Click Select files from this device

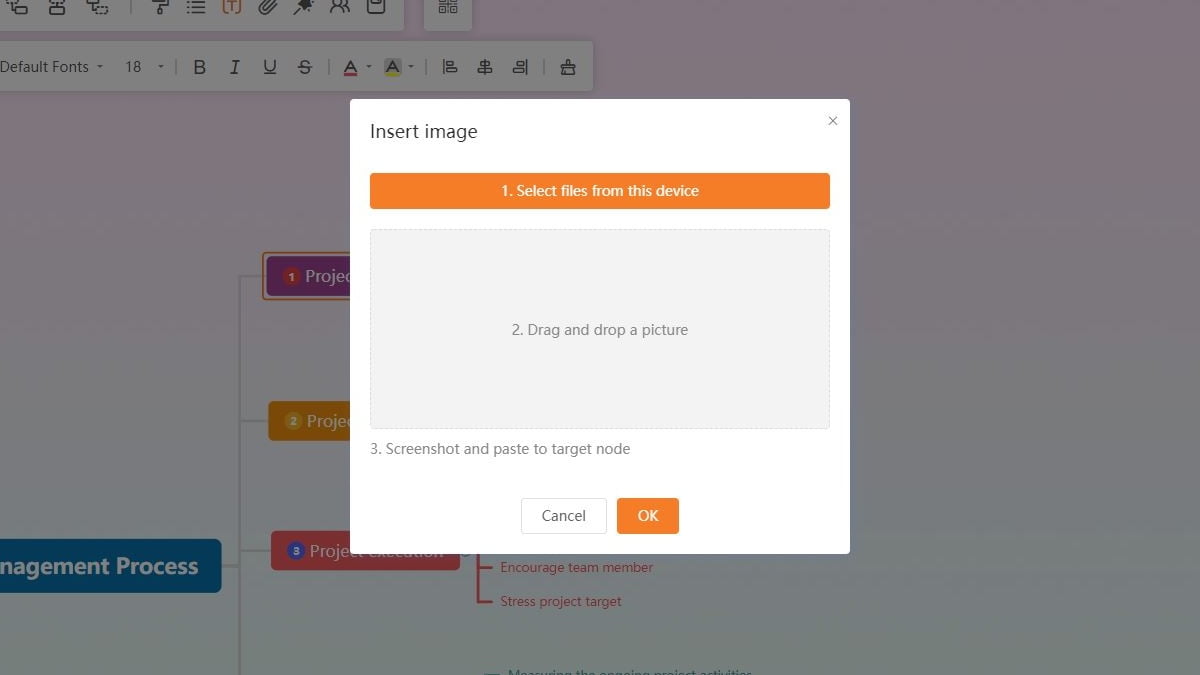click(600, 191)
